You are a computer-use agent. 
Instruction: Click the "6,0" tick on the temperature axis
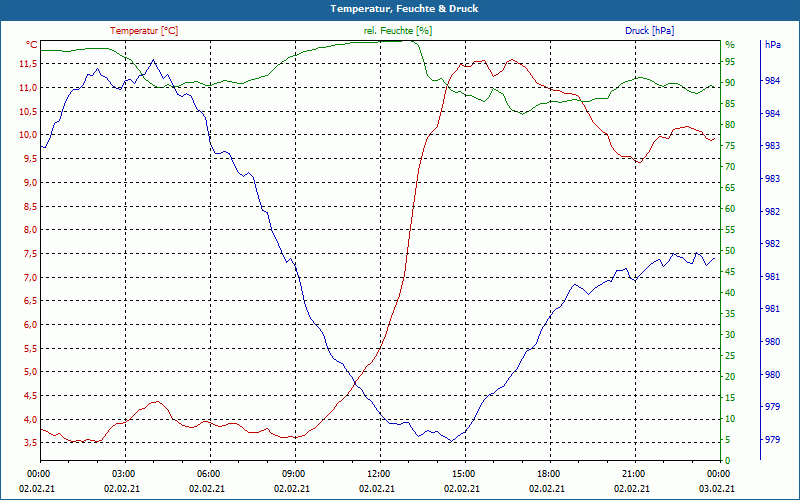click(x=30, y=324)
